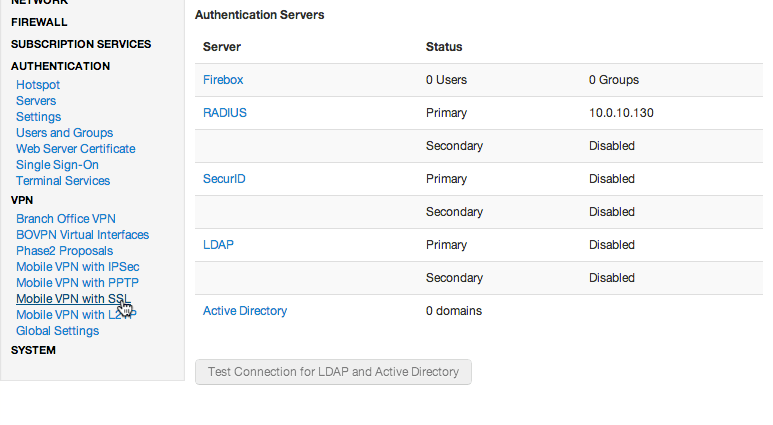Open Mobile VPN with L2TP
Image resolution: width=773 pixels, height=425 pixels.
point(76,315)
